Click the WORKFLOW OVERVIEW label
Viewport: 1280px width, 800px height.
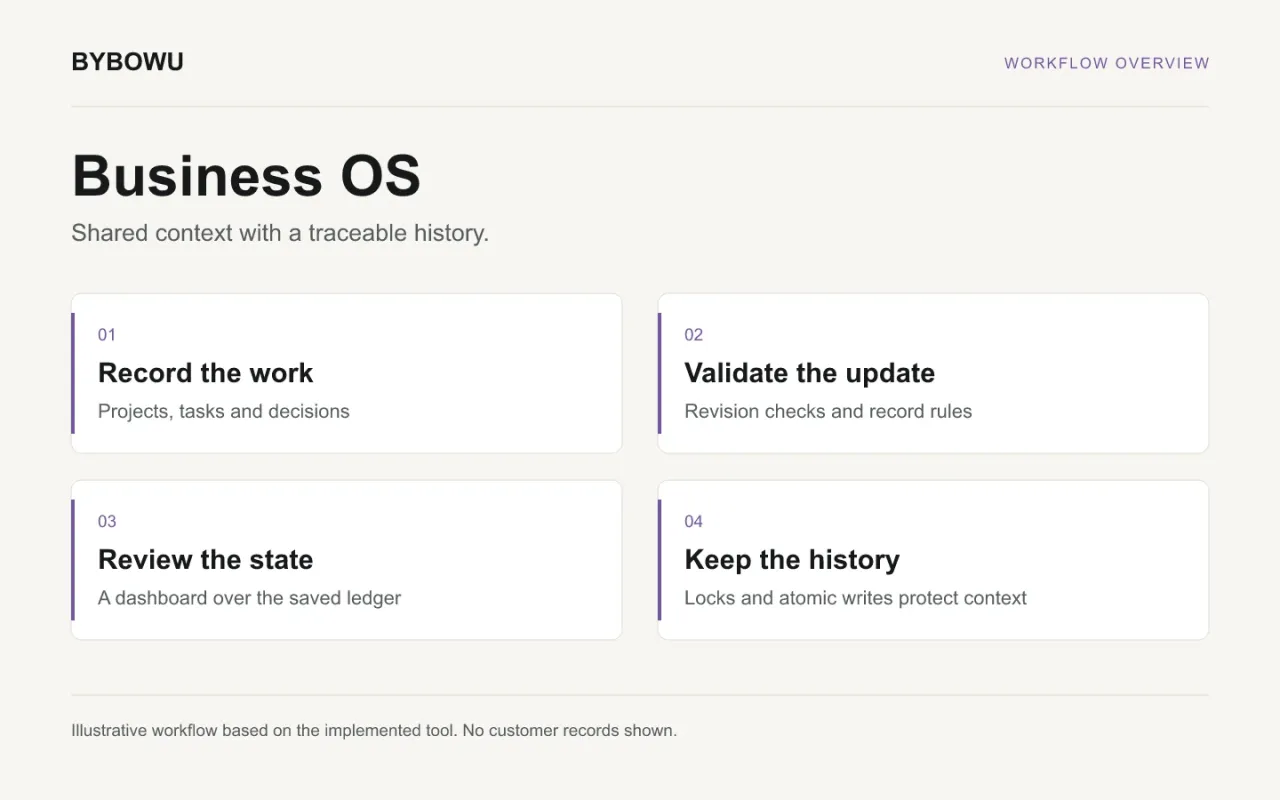click(1107, 63)
